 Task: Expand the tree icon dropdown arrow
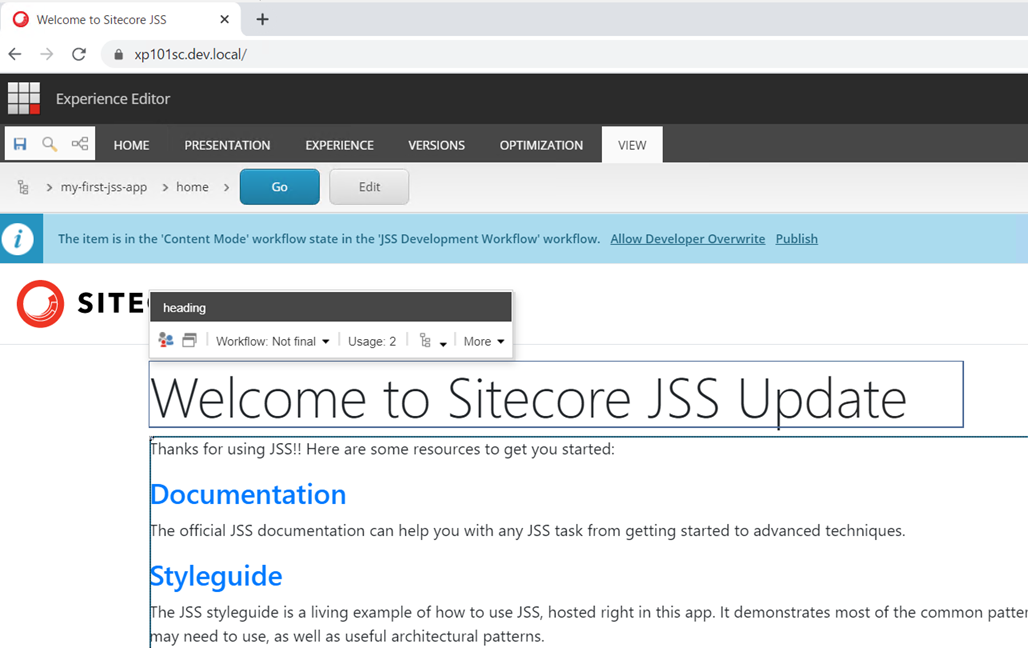click(x=443, y=343)
